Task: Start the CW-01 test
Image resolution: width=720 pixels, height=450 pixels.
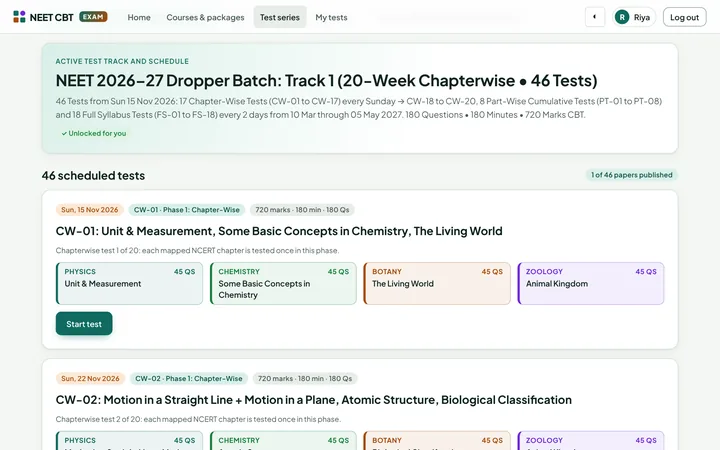Action: (84, 324)
